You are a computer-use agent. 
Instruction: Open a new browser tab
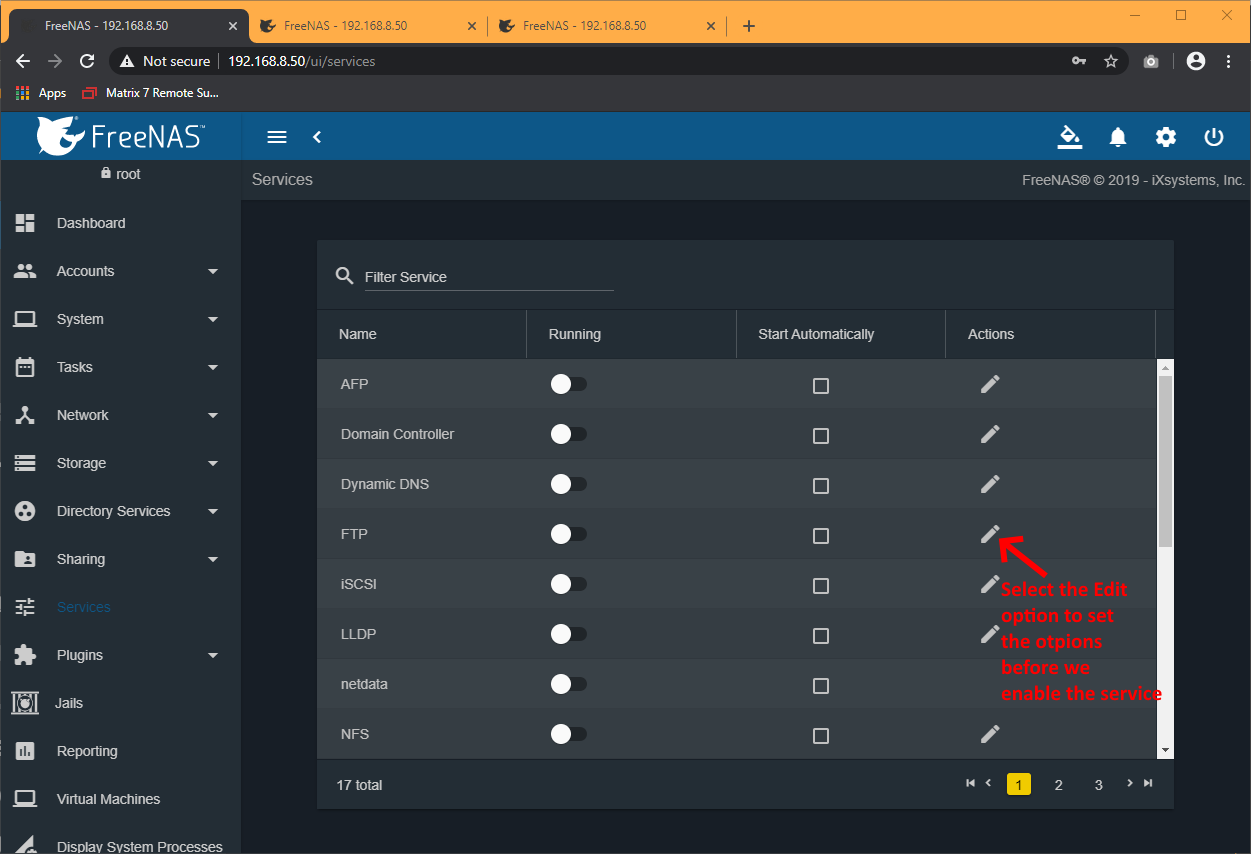coord(749,26)
